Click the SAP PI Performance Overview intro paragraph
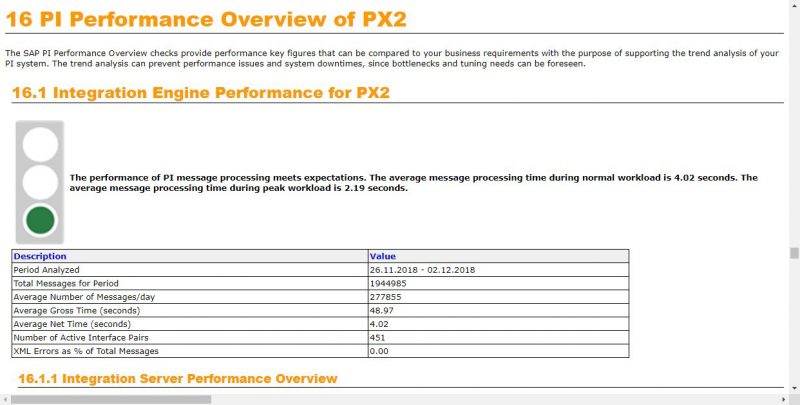Screen dimensions: 800x405 (392, 58)
